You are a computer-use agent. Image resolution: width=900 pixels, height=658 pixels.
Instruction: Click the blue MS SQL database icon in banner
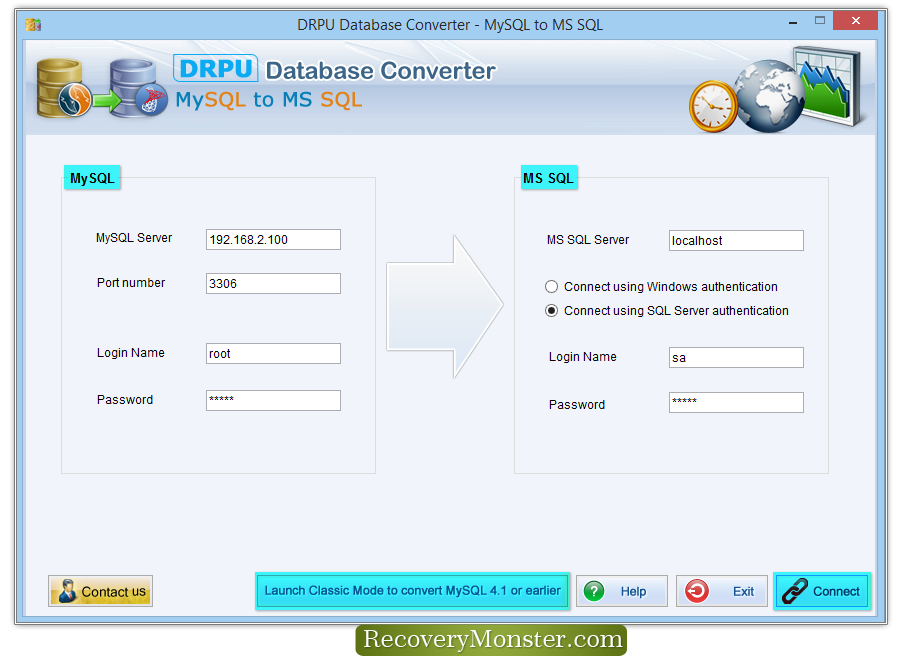138,88
